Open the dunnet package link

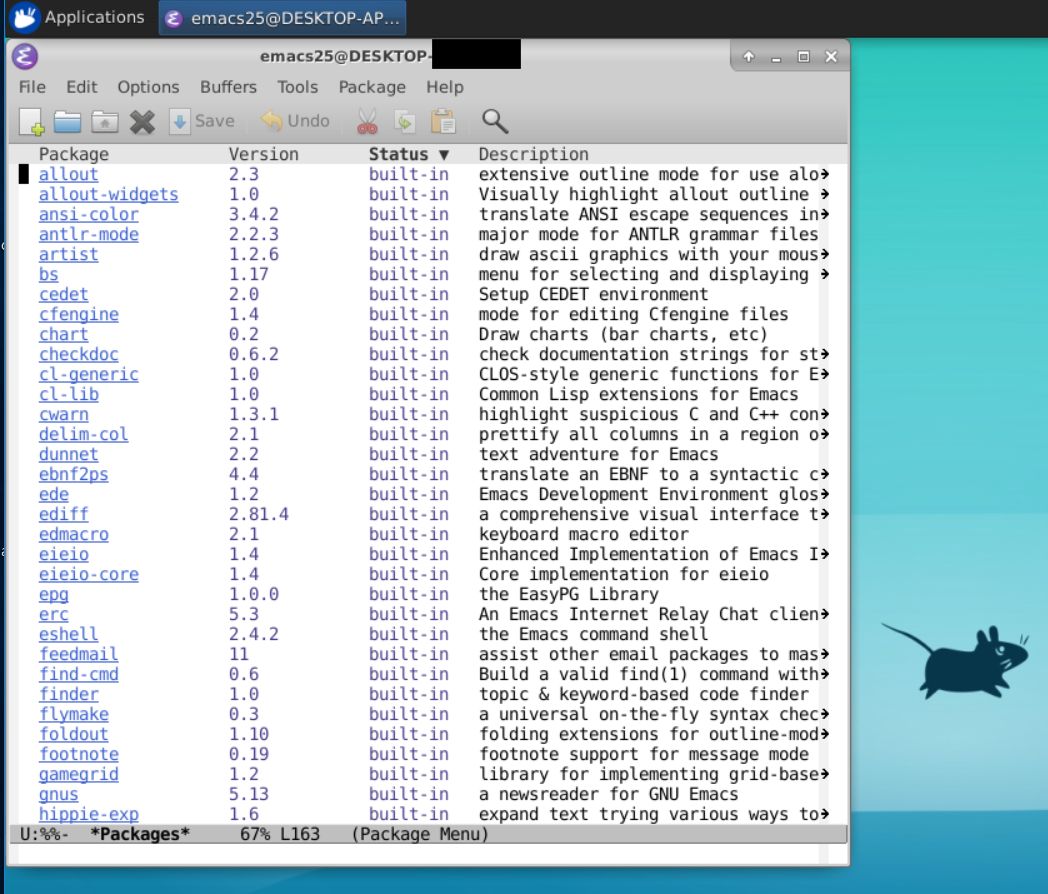coord(68,454)
